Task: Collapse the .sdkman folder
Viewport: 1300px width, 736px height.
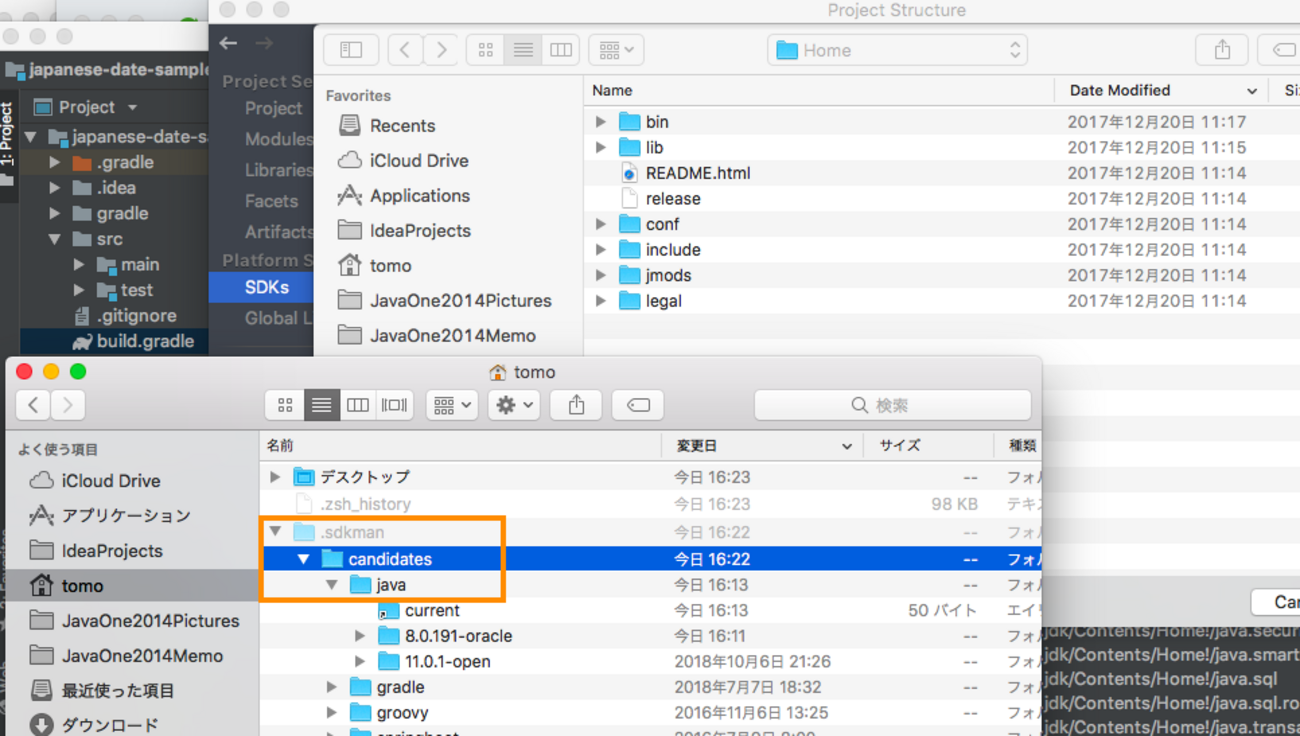Action: (275, 532)
